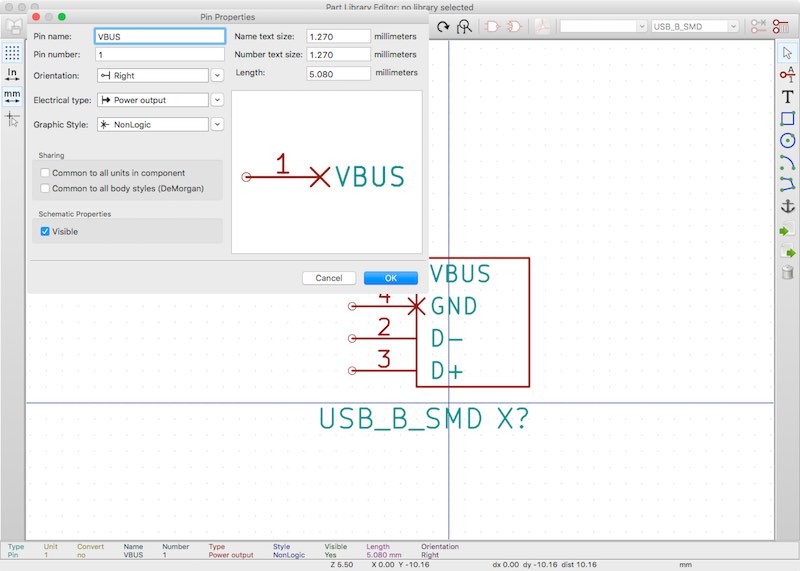
Task: Click the library icon at top left
Action: 14,27
